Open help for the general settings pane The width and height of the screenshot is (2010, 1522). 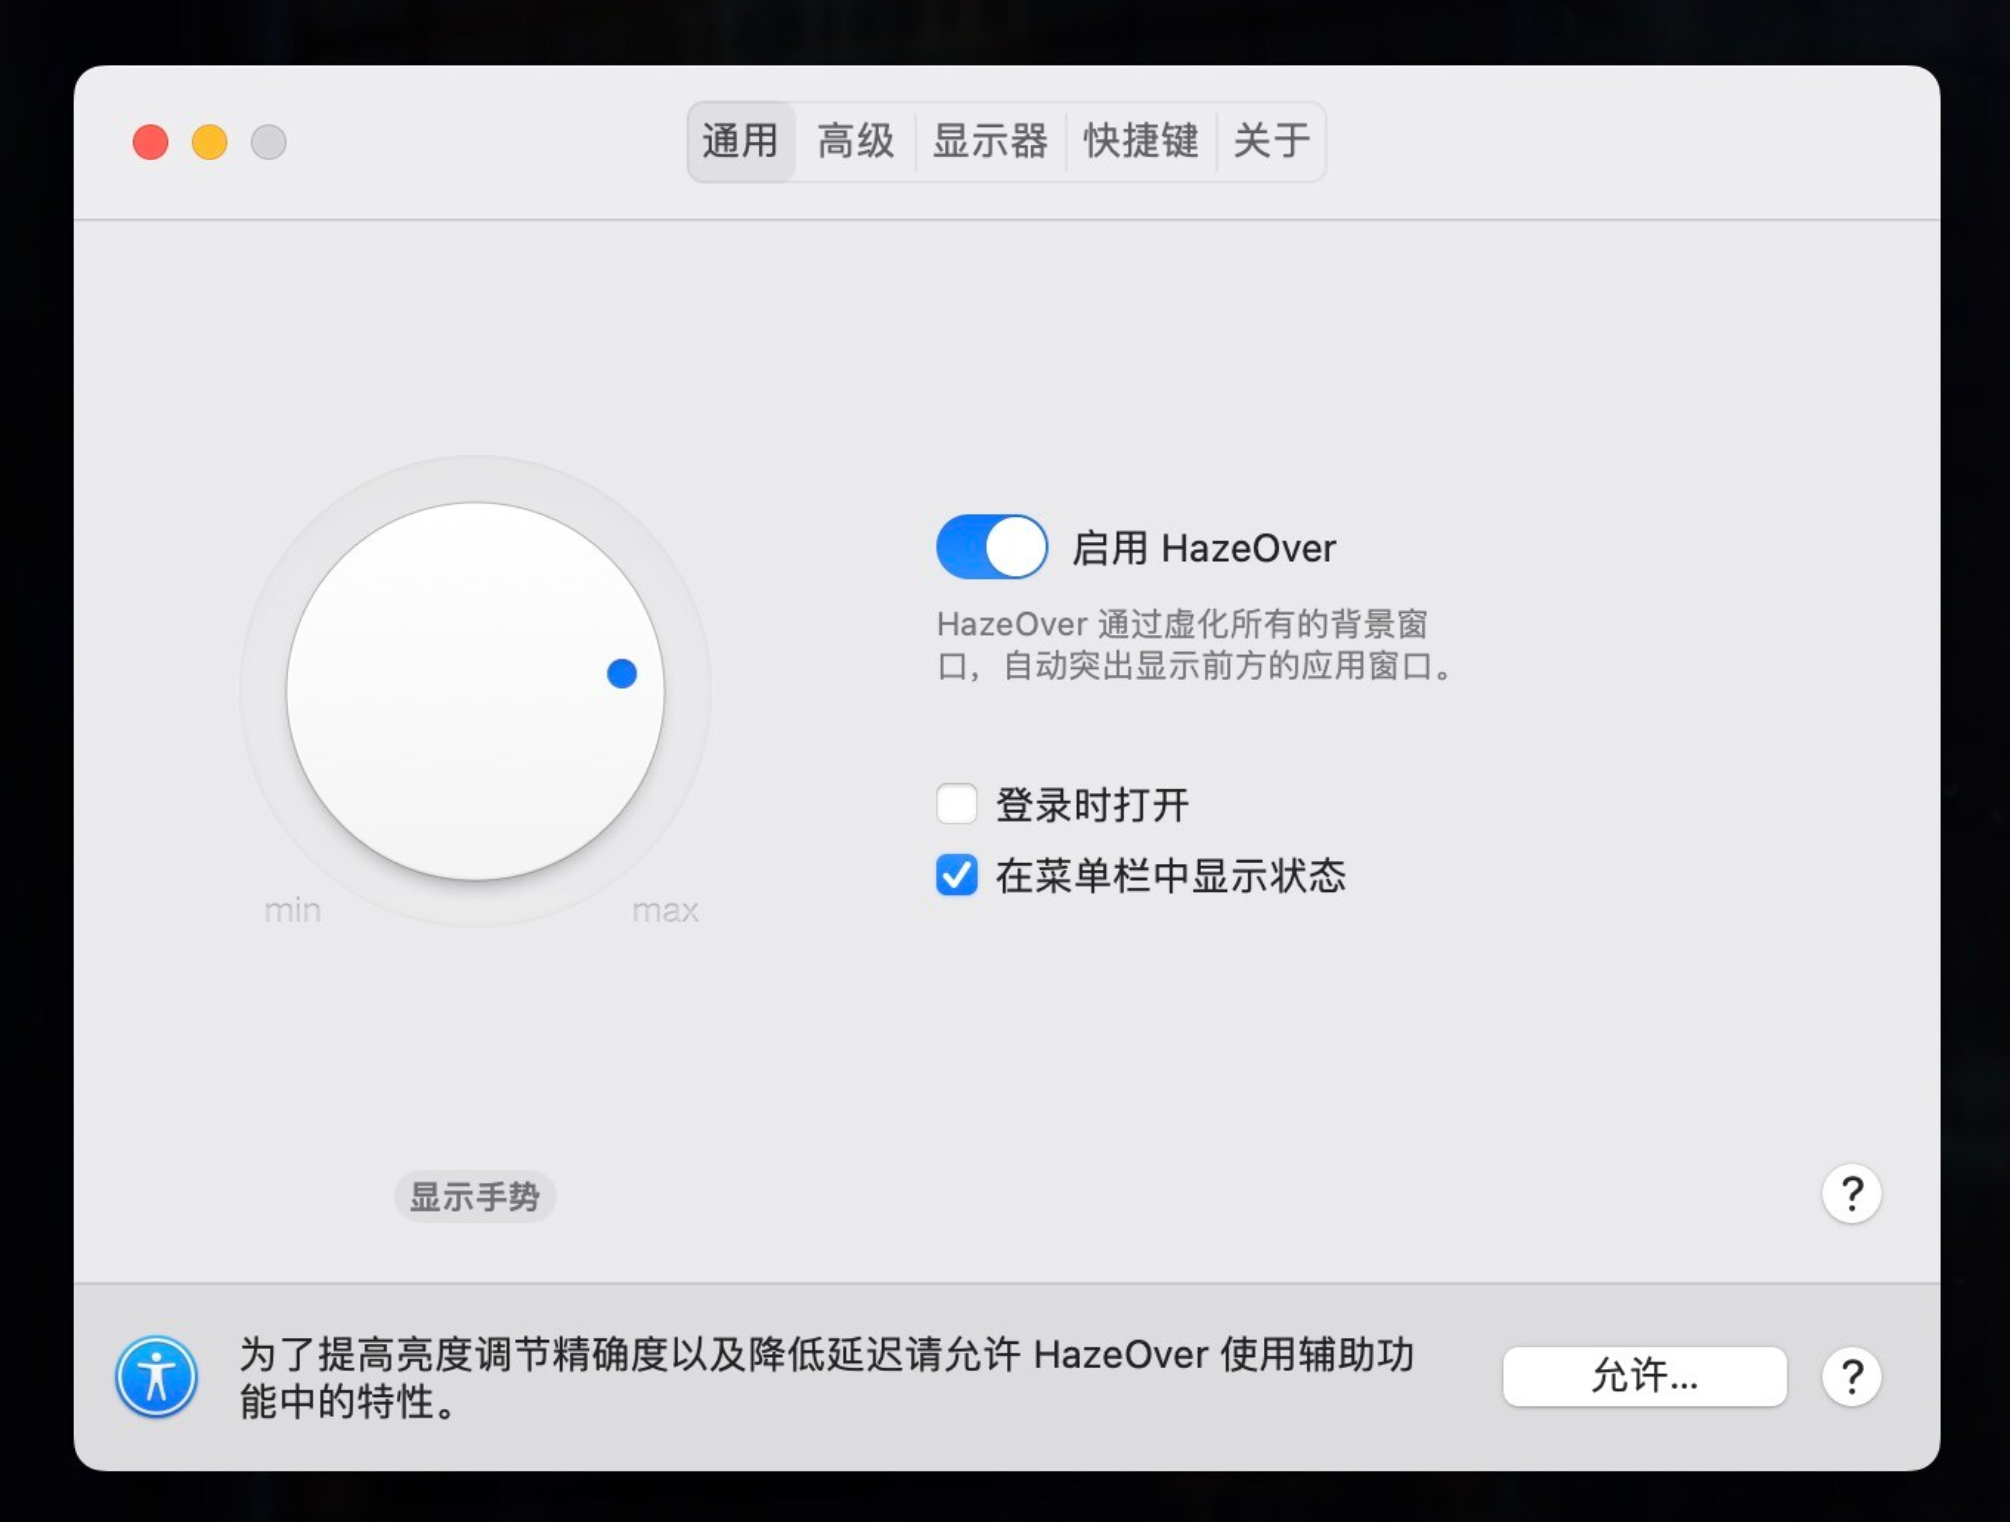click(x=1851, y=1193)
